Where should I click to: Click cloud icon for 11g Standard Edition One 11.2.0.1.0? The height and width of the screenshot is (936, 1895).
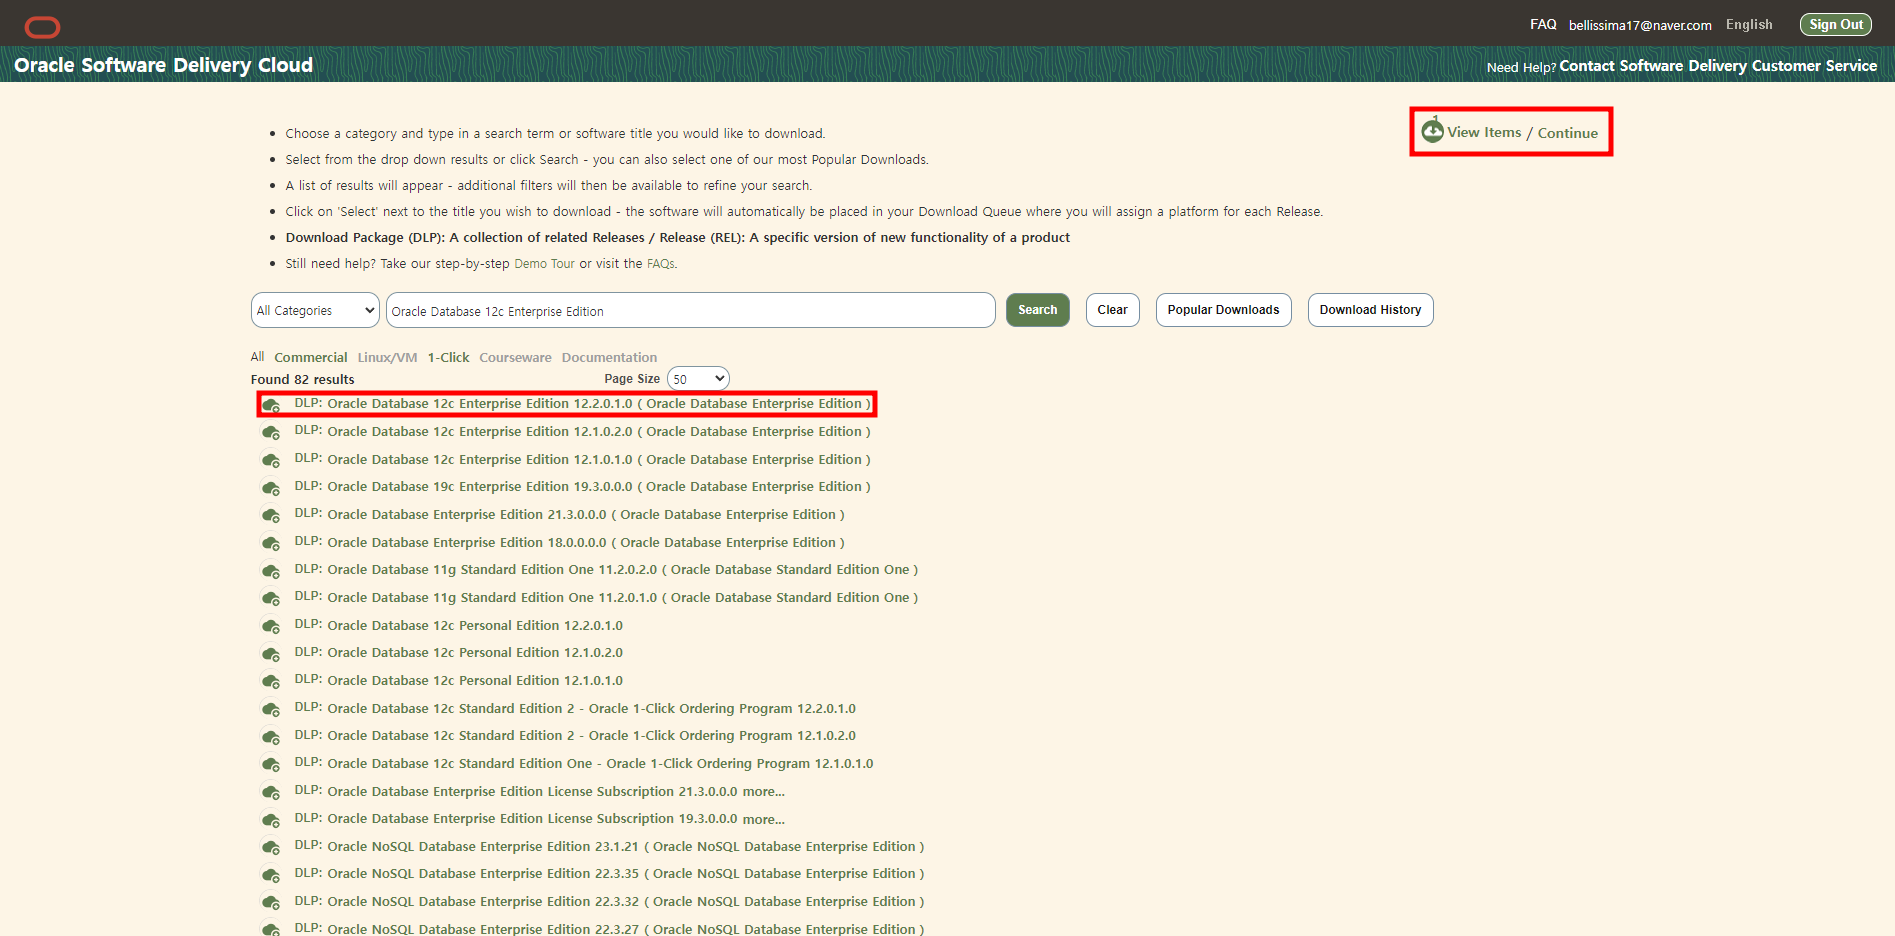[270, 599]
